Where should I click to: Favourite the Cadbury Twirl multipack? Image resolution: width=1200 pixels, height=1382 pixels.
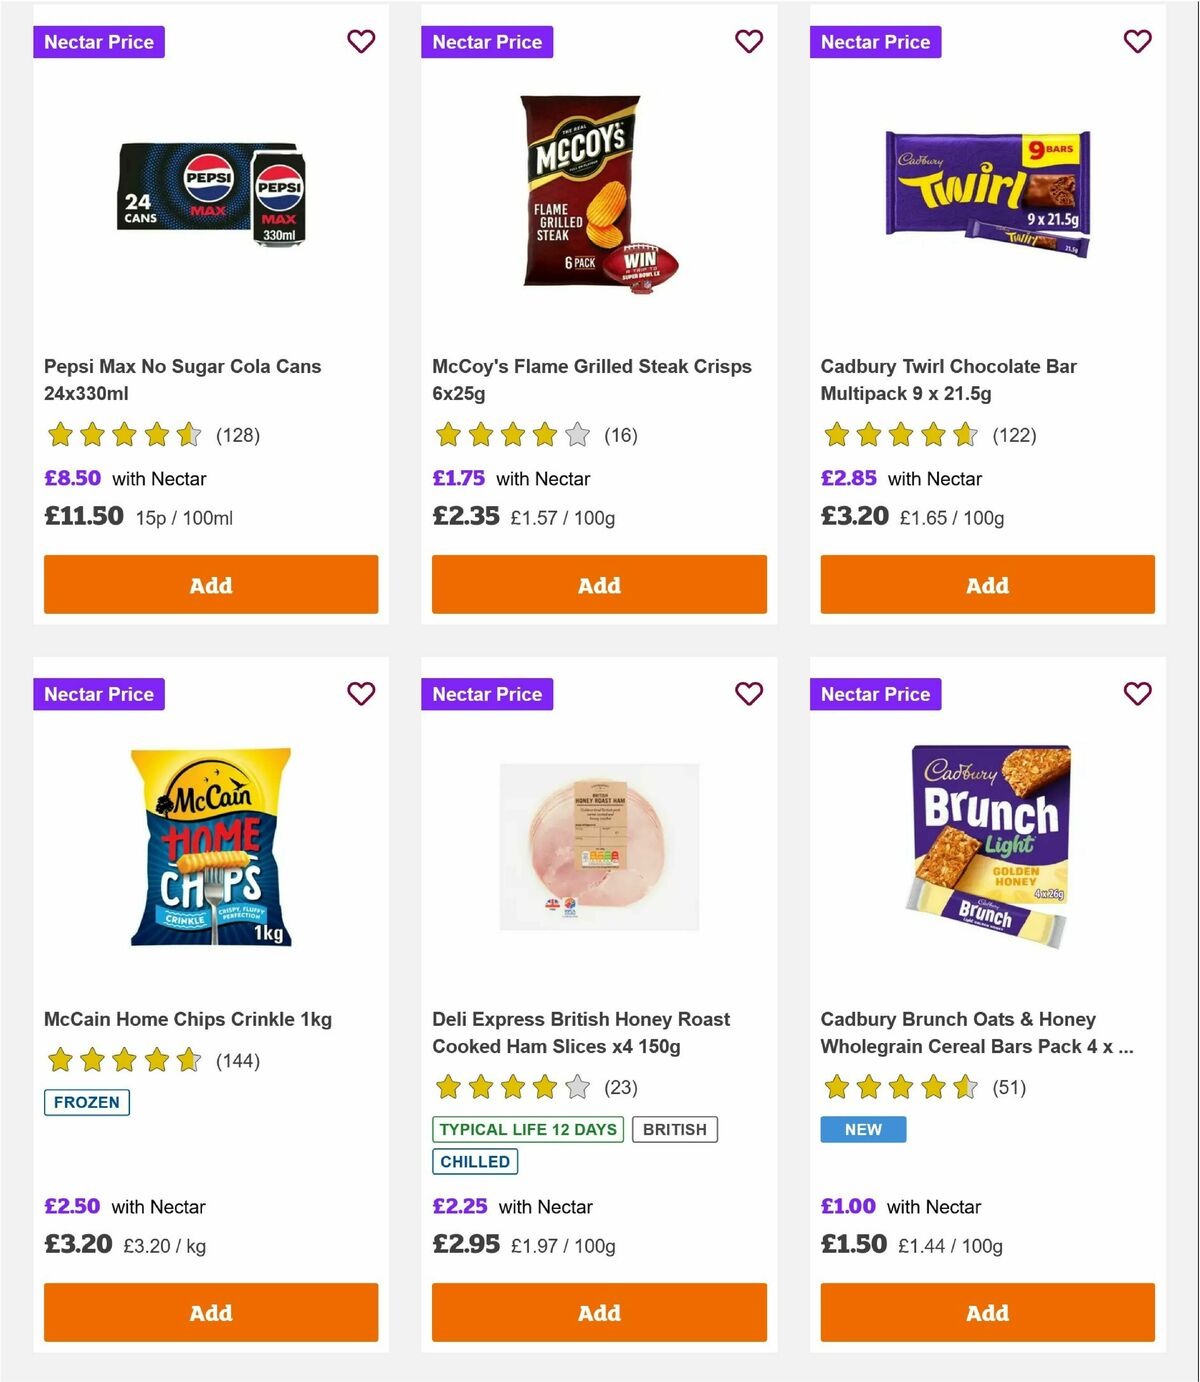tap(1136, 42)
